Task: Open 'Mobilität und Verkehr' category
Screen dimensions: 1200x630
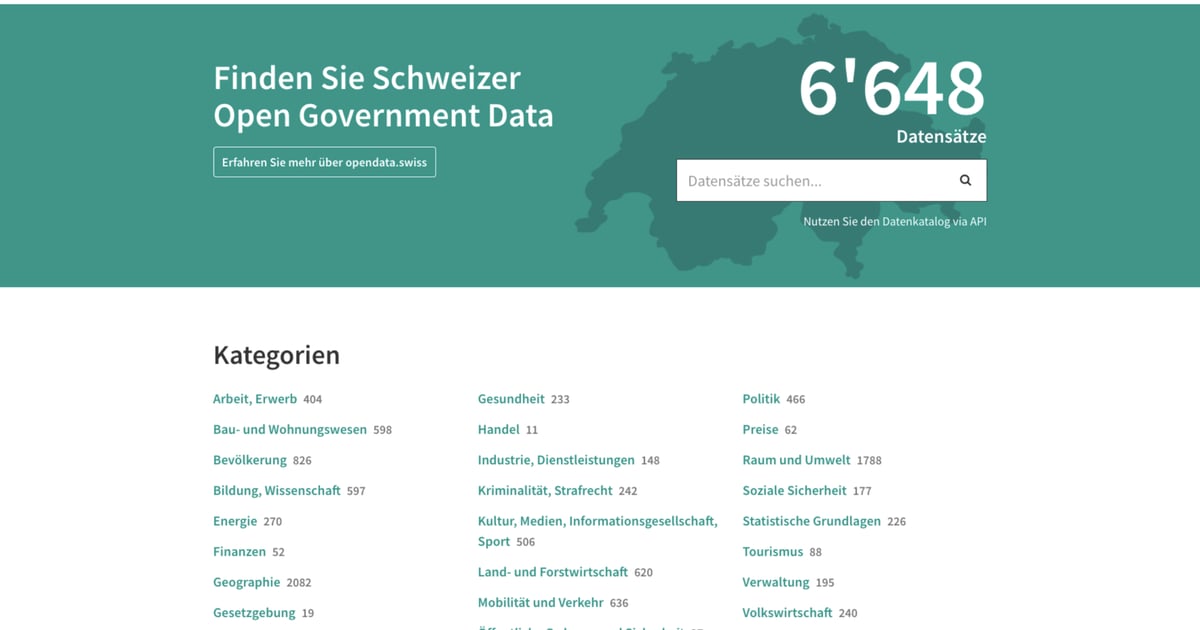Action: coord(541,603)
